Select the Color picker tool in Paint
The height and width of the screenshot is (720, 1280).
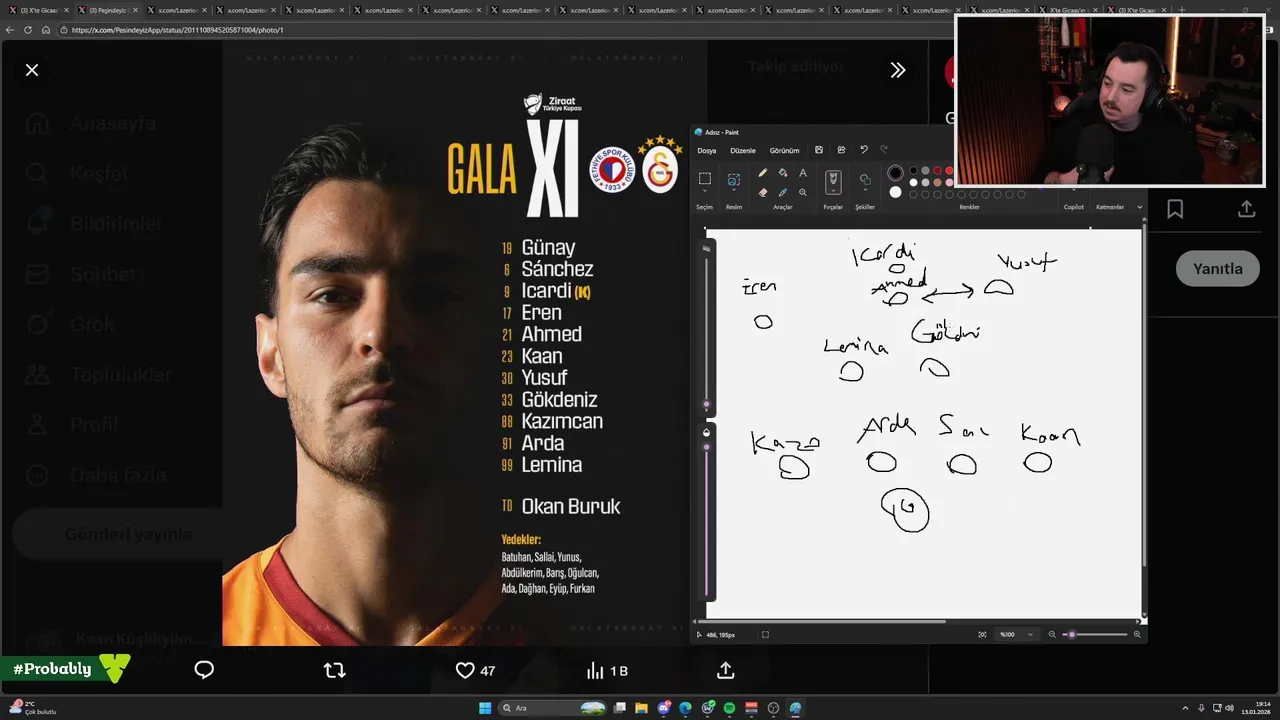click(x=783, y=192)
